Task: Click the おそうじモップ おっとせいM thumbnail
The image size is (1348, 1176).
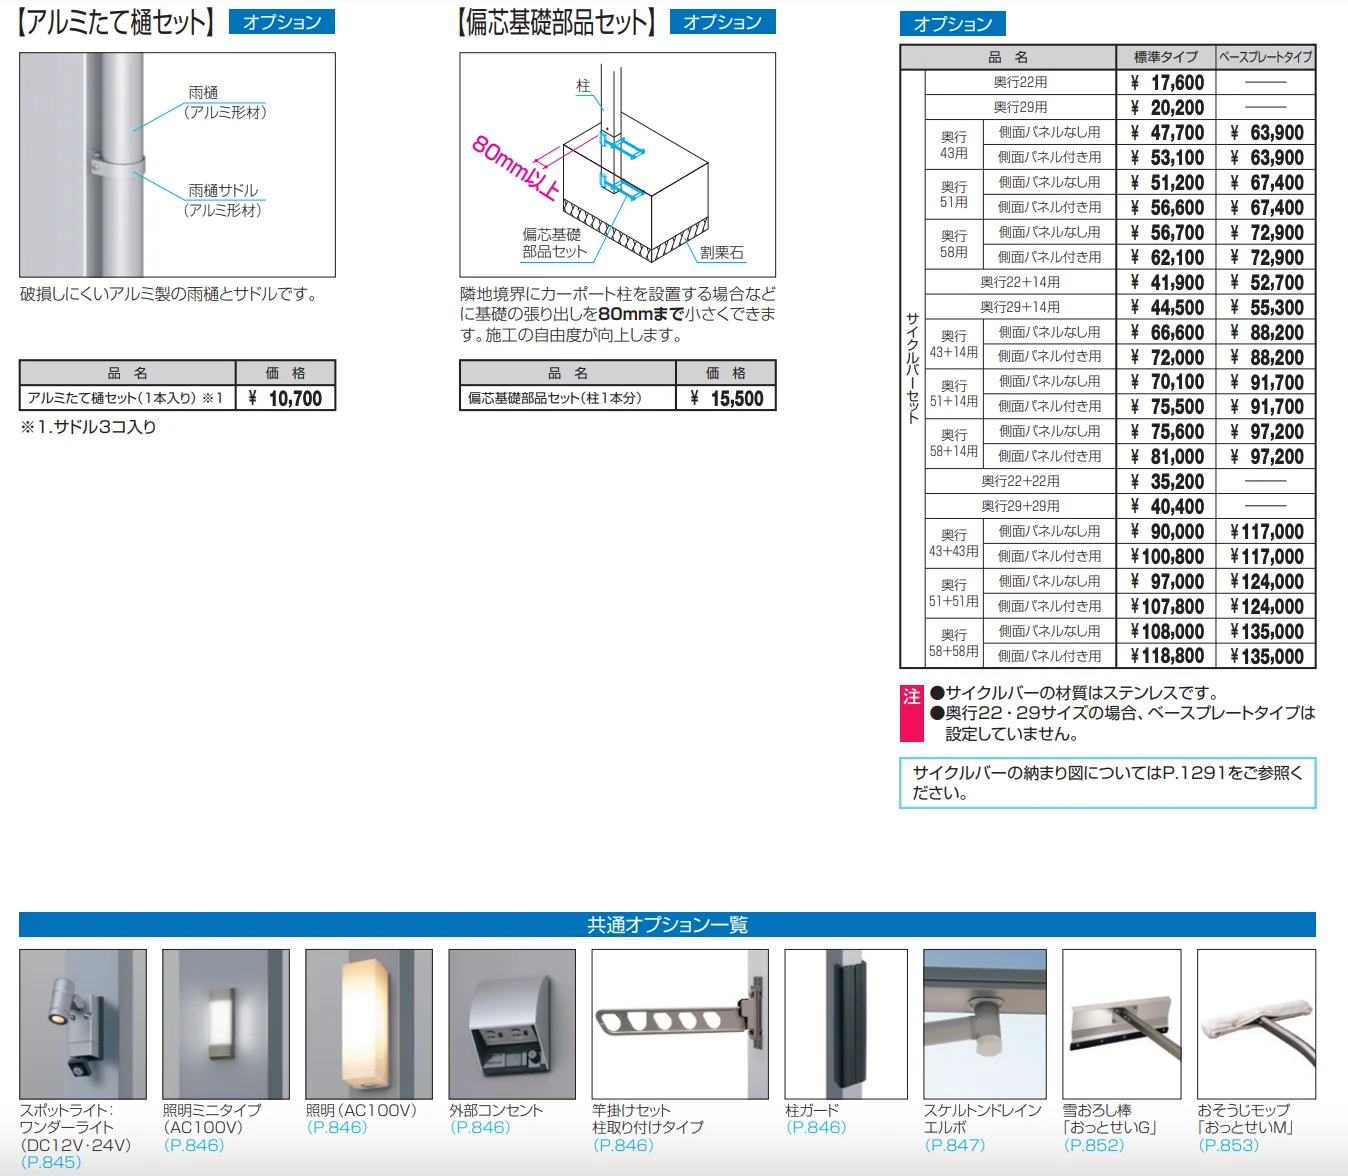Action: click(1256, 1024)
